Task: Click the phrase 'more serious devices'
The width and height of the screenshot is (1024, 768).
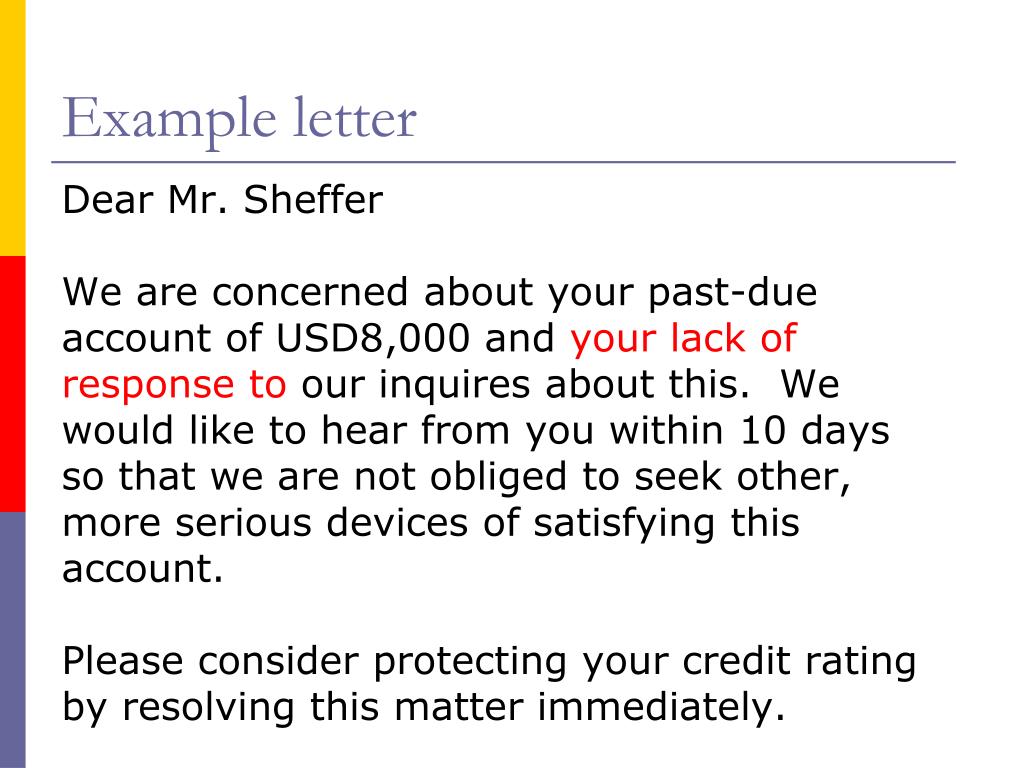Action: pyautogui.click(x=265, y=523)
